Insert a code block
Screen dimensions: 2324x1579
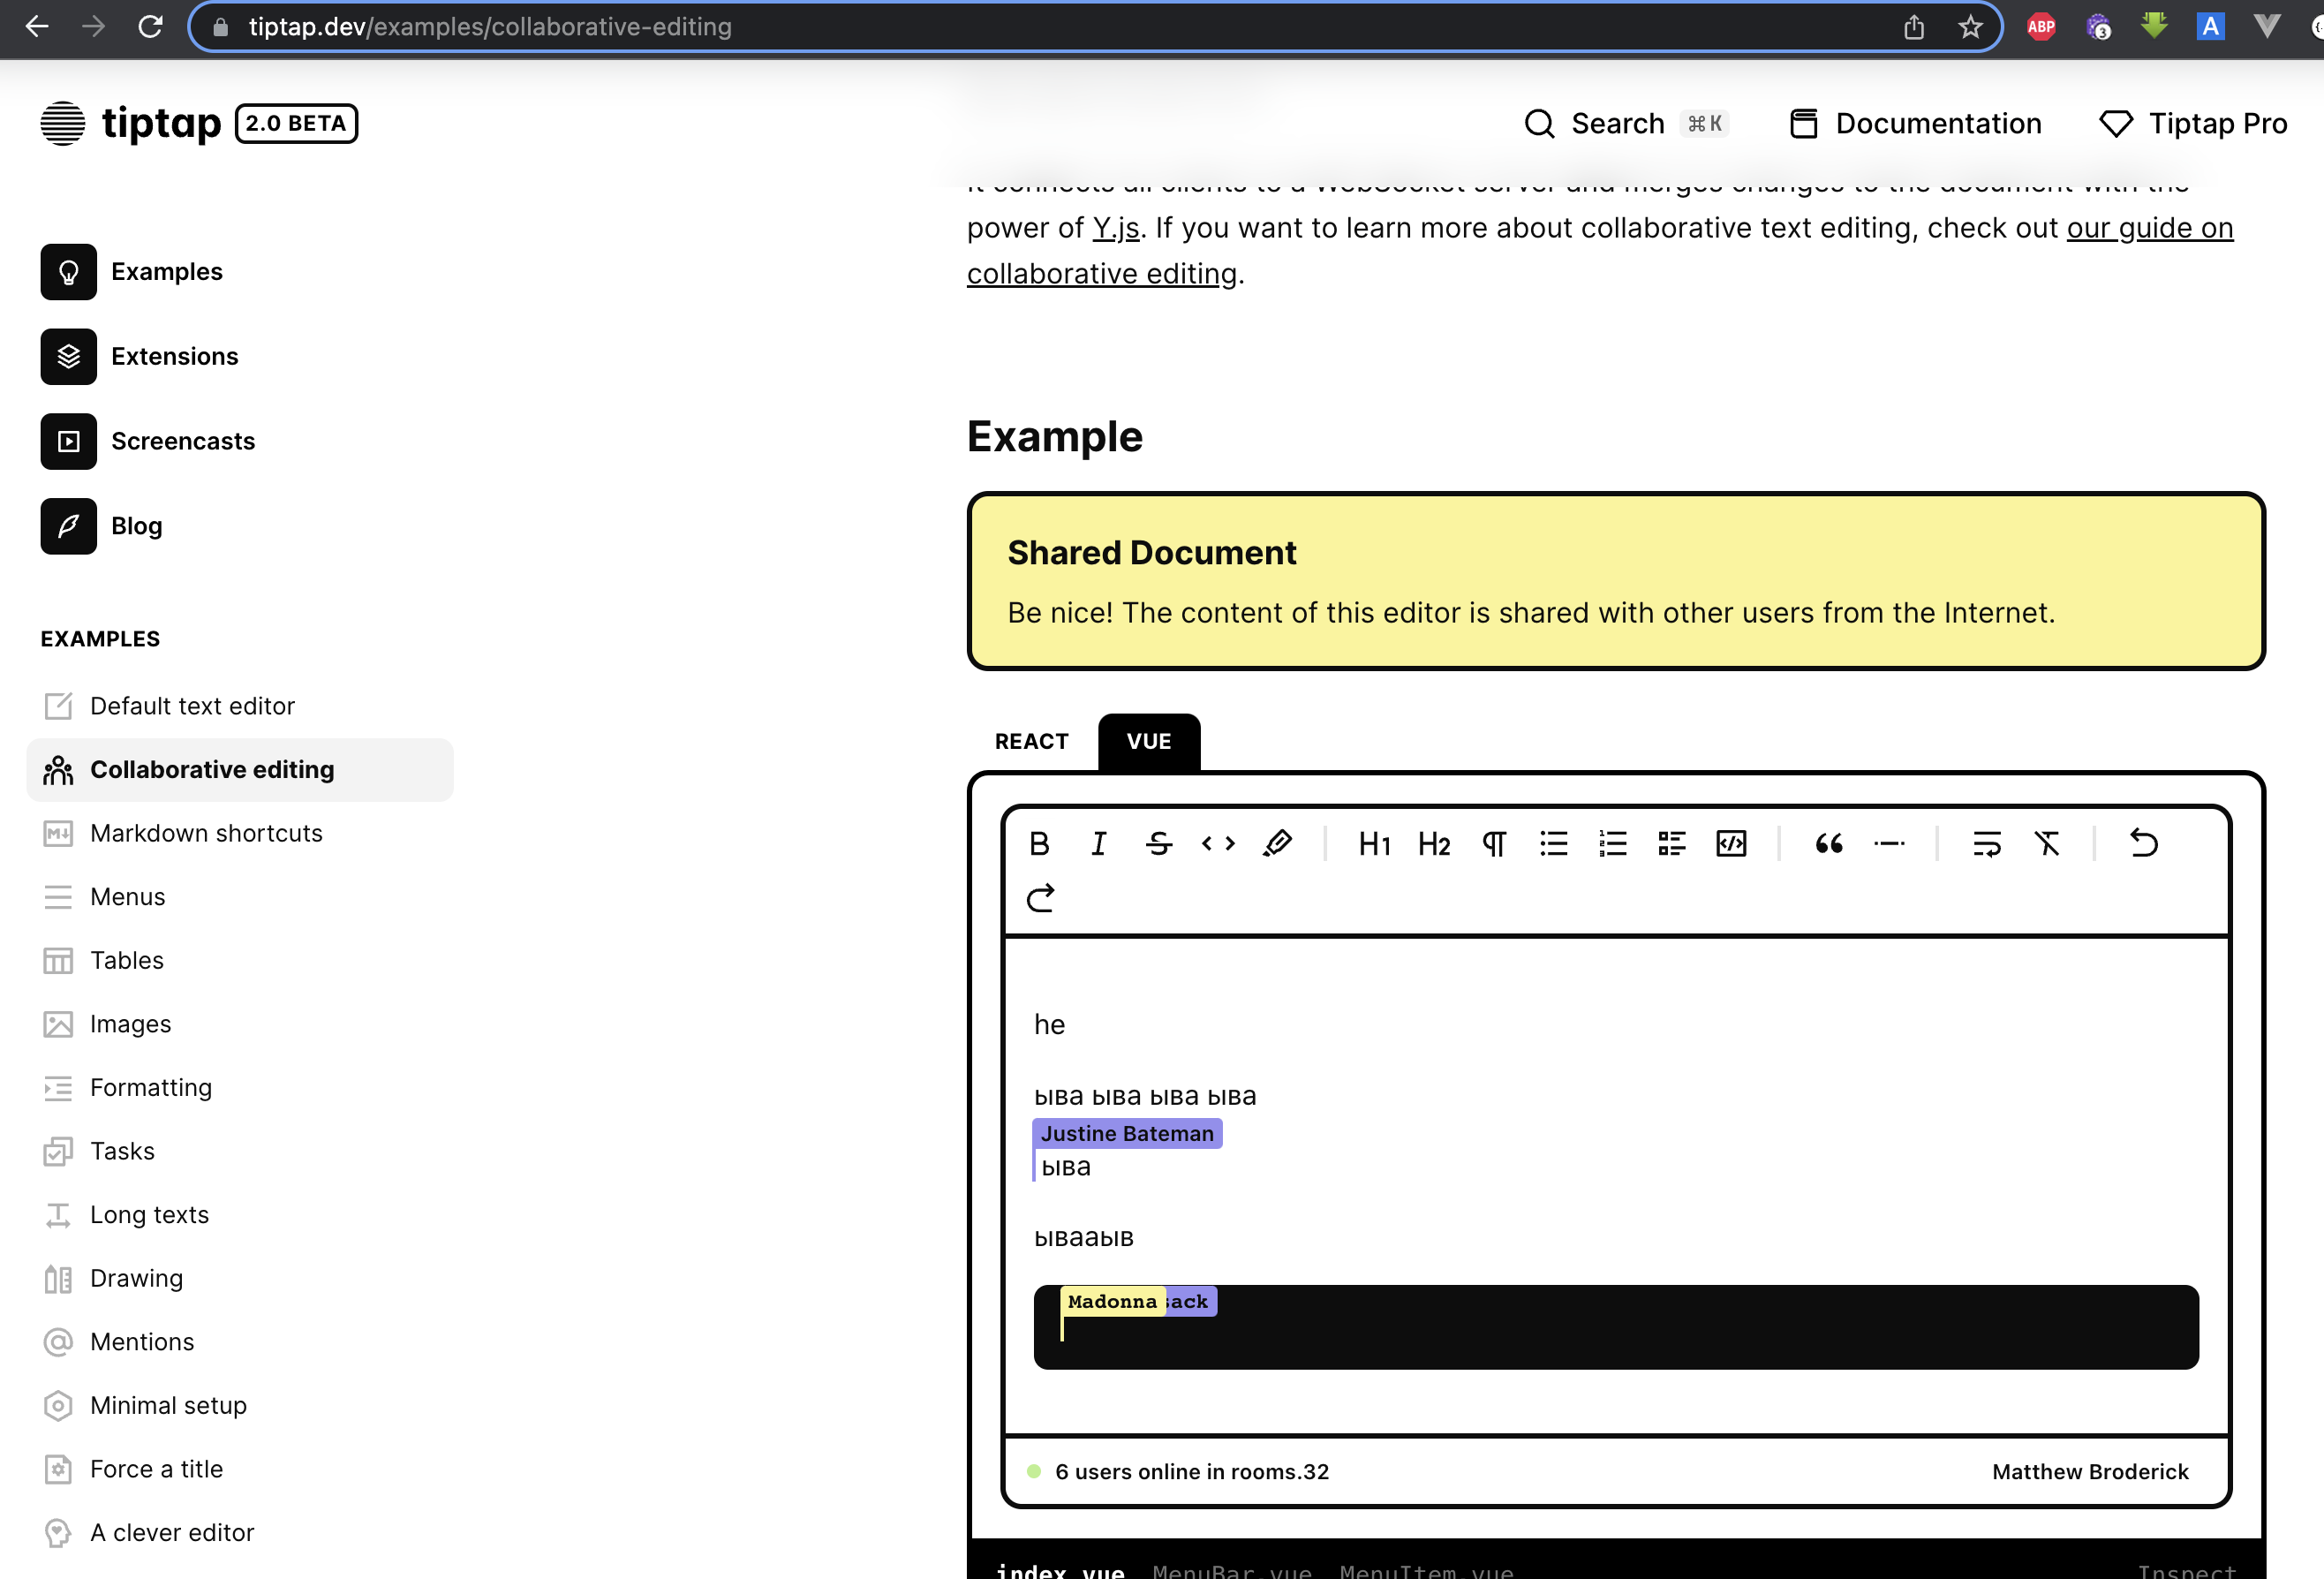pyautogui.click(x=1731, y=844)
